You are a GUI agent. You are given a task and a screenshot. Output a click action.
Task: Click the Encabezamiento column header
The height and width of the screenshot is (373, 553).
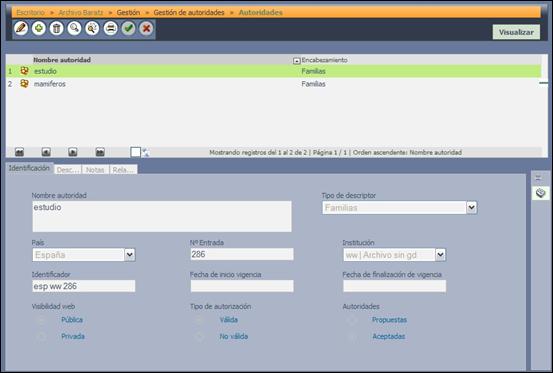[x=324, y=60]
